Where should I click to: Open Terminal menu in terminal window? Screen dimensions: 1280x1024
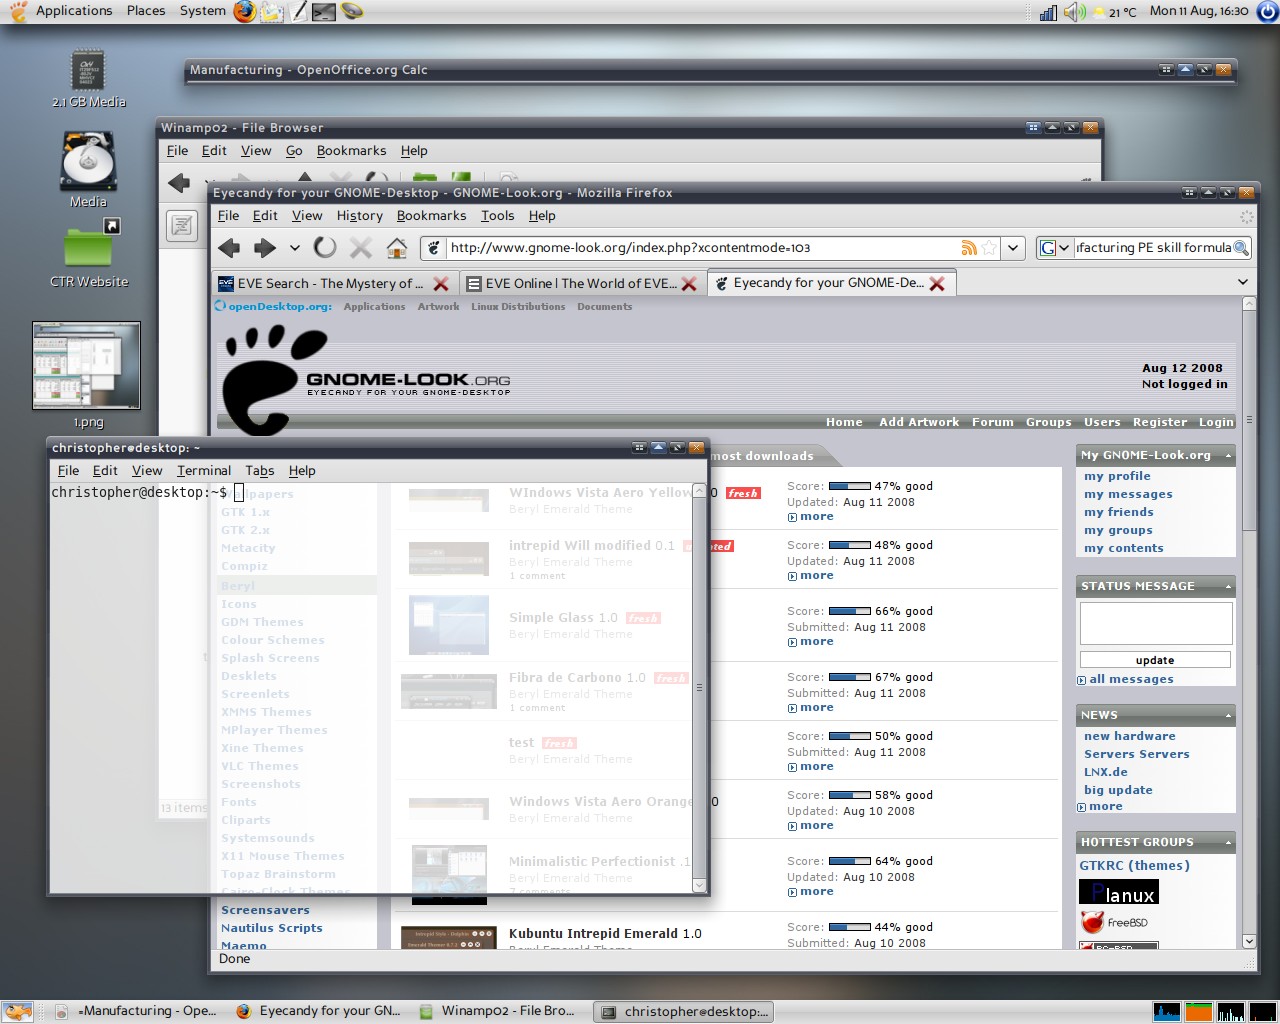204,471
